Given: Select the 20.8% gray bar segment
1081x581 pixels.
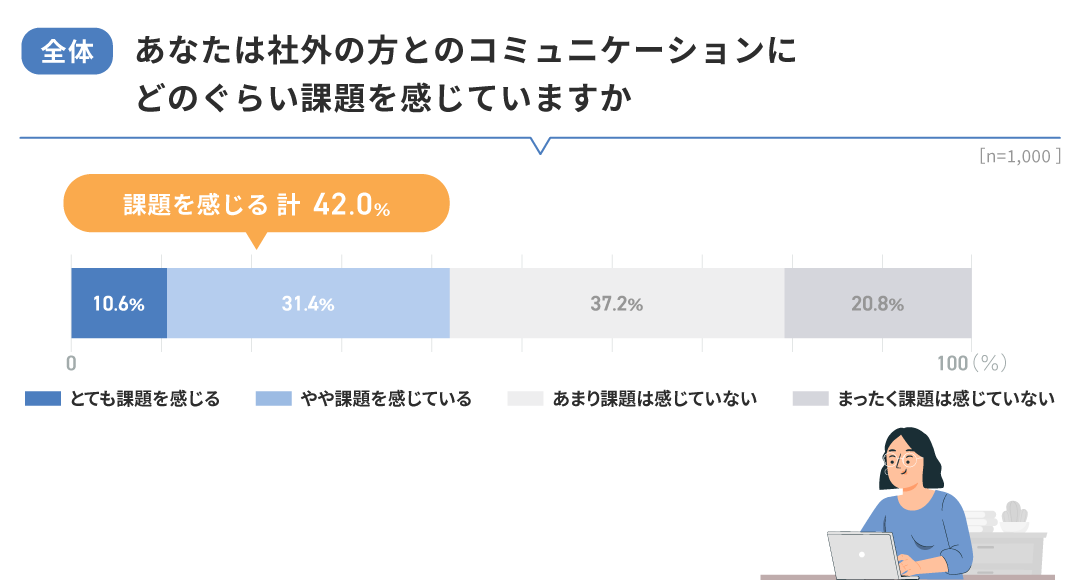Looking at the screenshot, I should [x=877, y=304].
